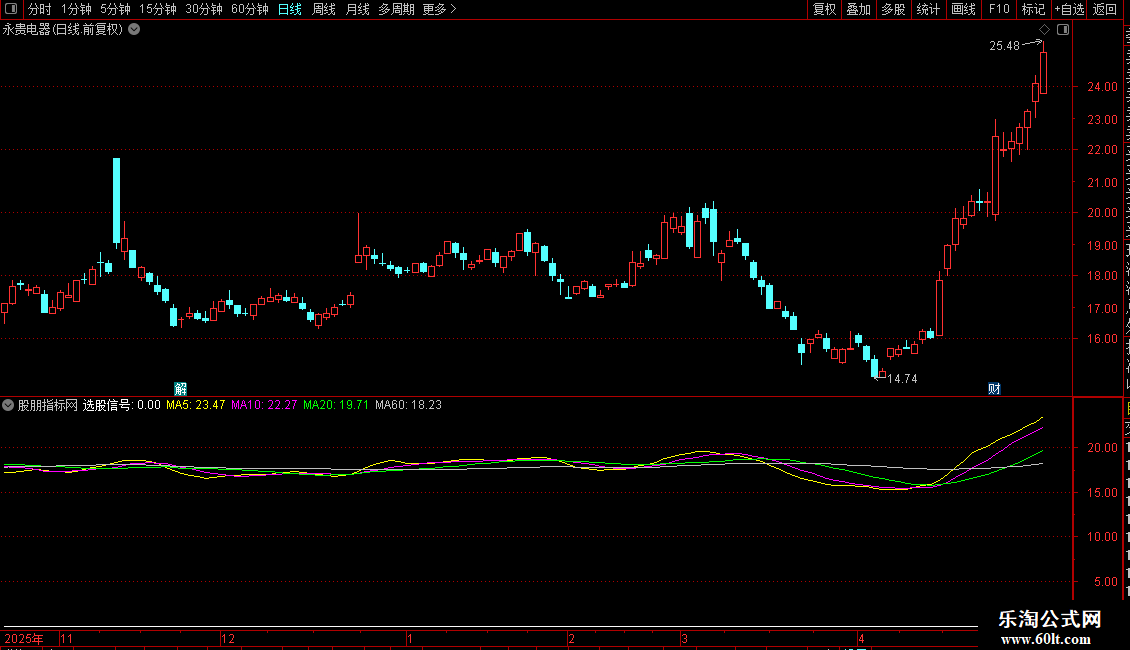Switch to 日线 daily chart
The width and height of the screenshot is (1130, 650).
(290, 9)
